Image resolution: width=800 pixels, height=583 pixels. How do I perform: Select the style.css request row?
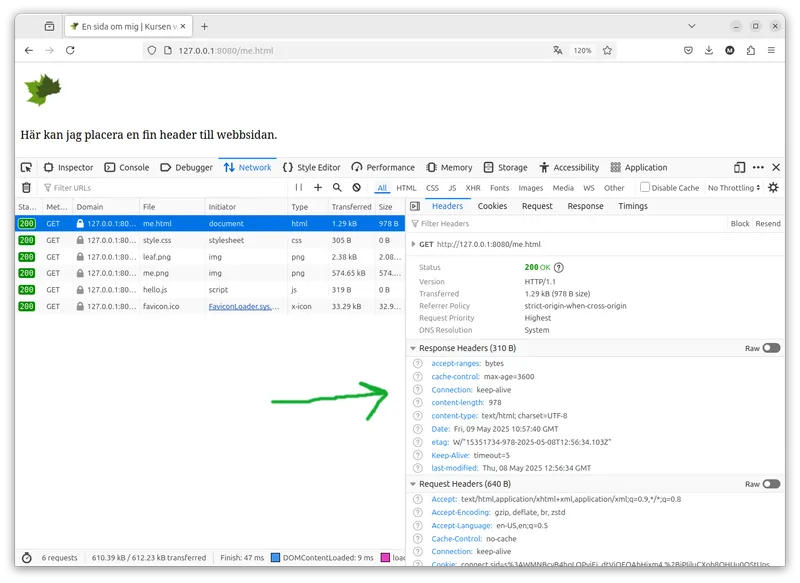coord(210,240)
